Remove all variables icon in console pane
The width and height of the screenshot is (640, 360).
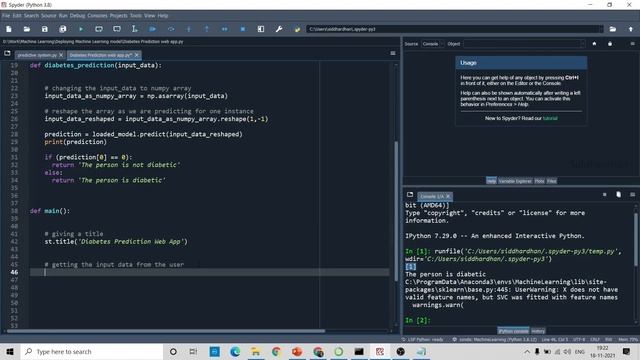tap(618, 195)
